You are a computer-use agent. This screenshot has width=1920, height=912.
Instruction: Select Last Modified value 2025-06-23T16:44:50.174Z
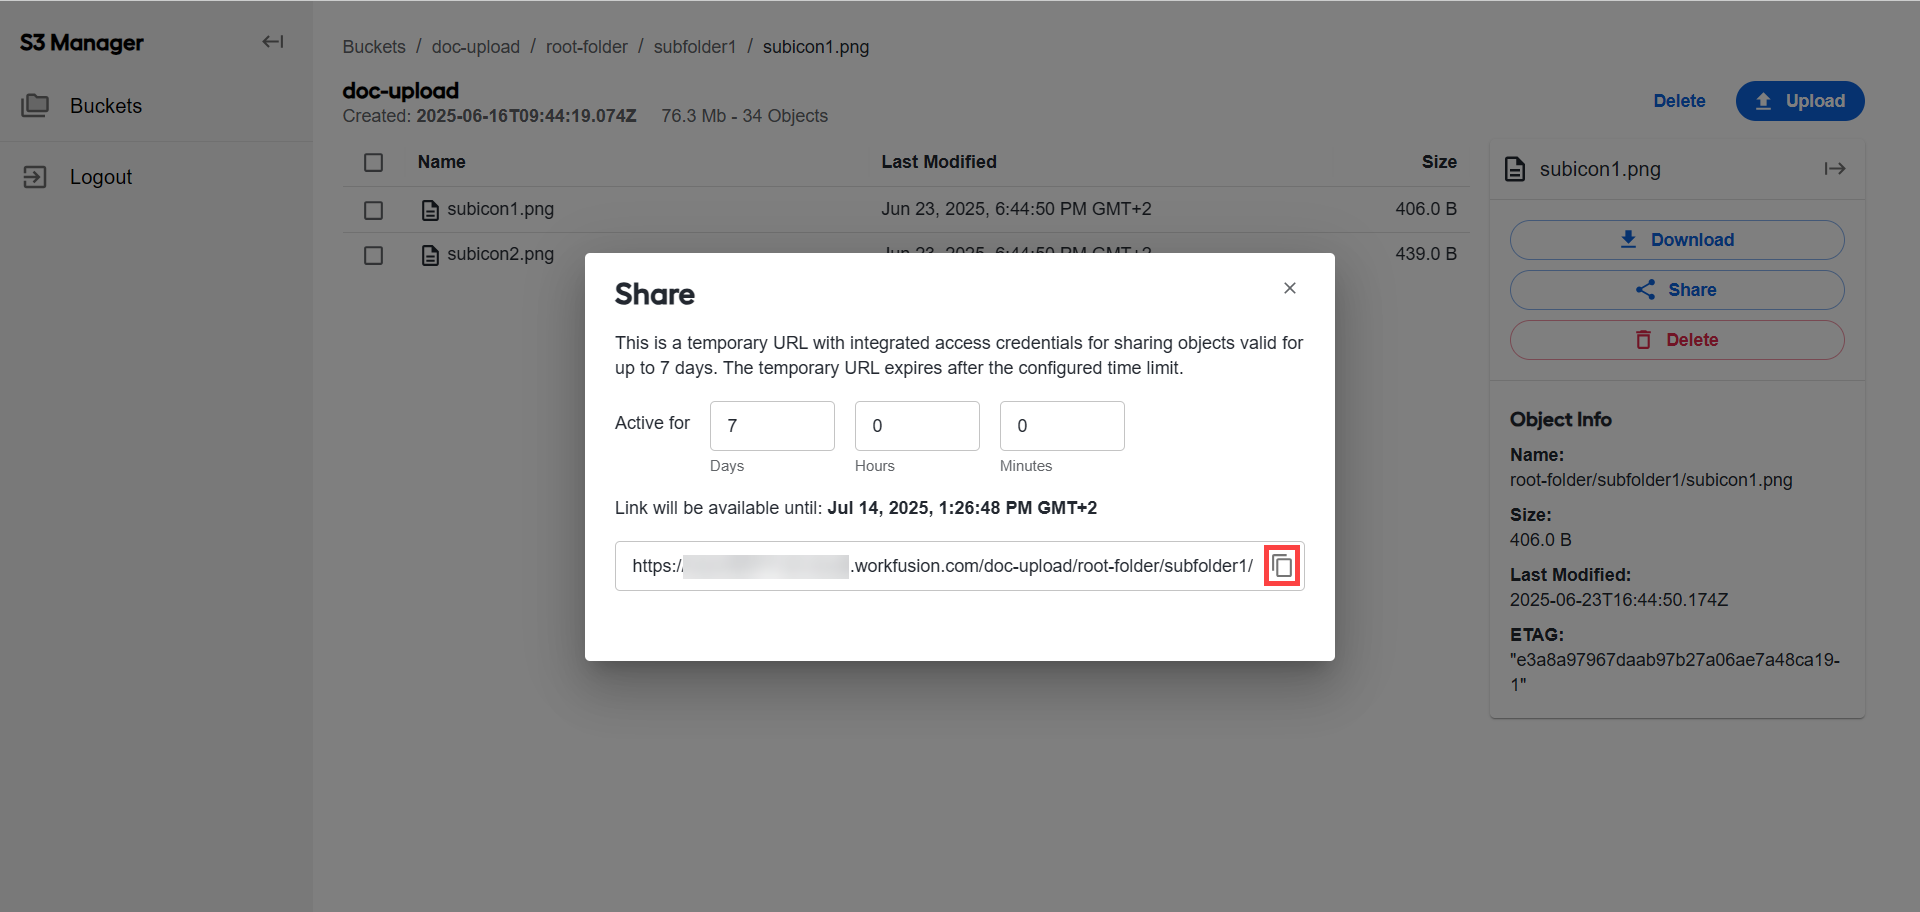pos(1619,600)
